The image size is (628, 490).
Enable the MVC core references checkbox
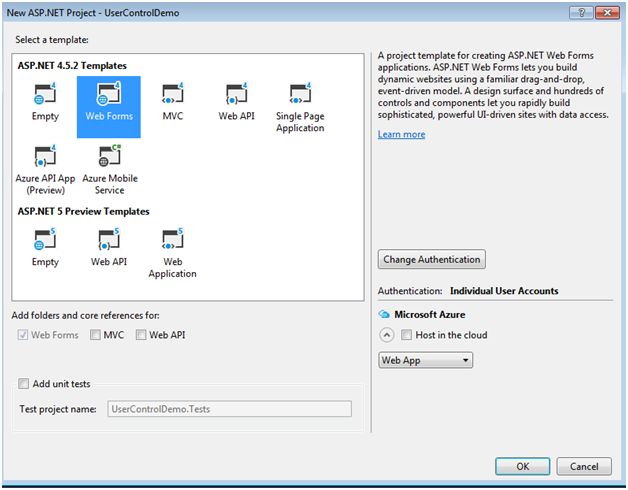pyautogui.click(x=95, y=335)
